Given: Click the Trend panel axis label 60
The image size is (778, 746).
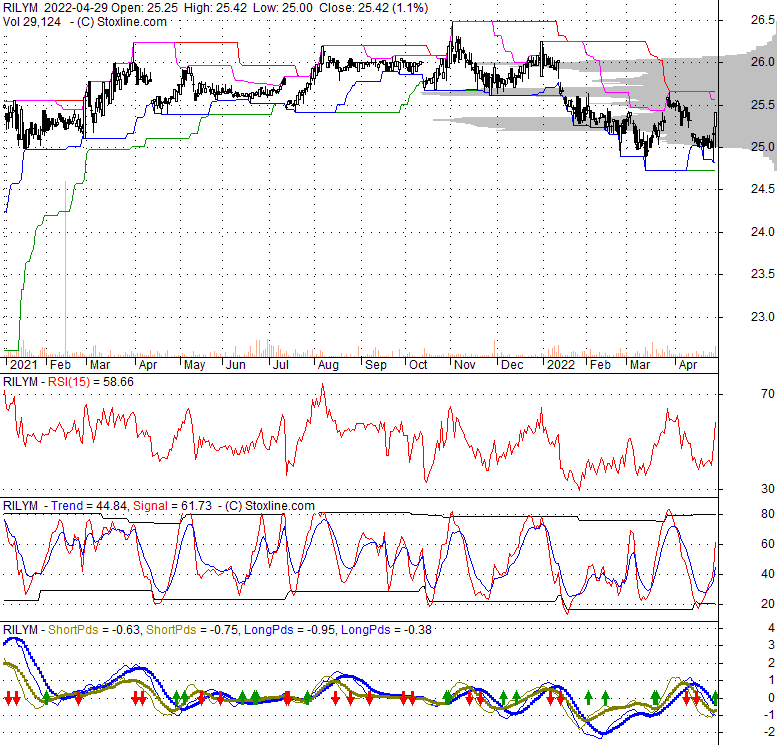Looking at the screenshot, I should click(x=768, y=544).
